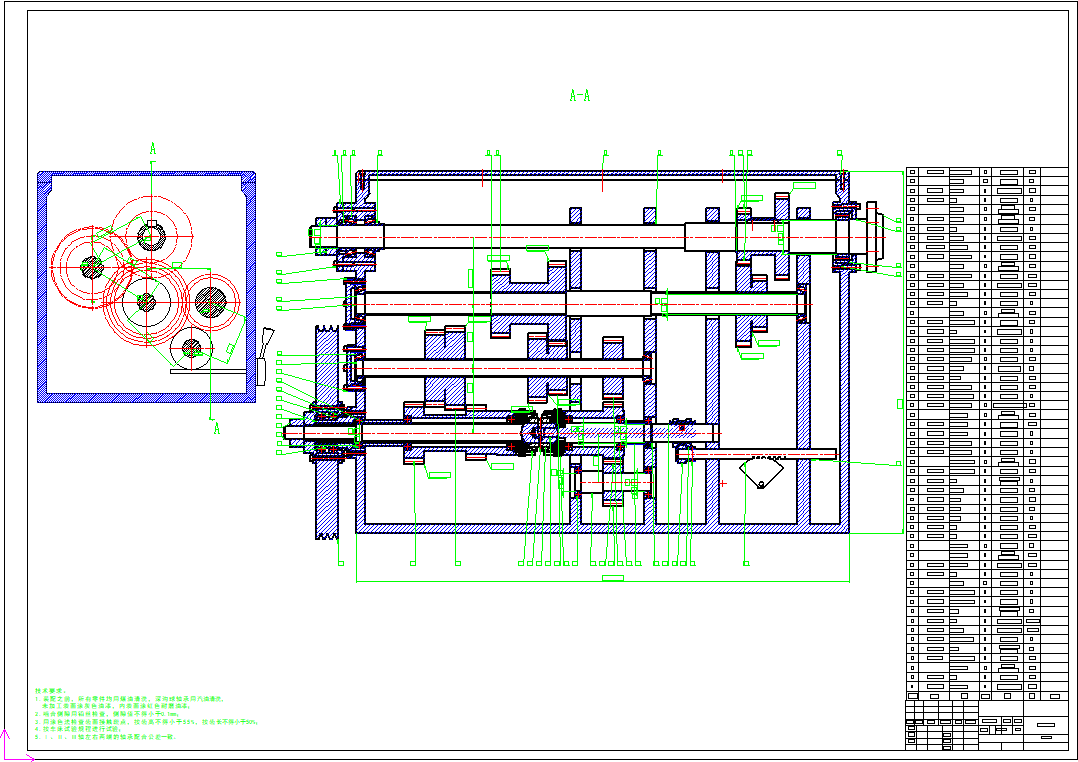Select the hatched right gear in side view

210,301
